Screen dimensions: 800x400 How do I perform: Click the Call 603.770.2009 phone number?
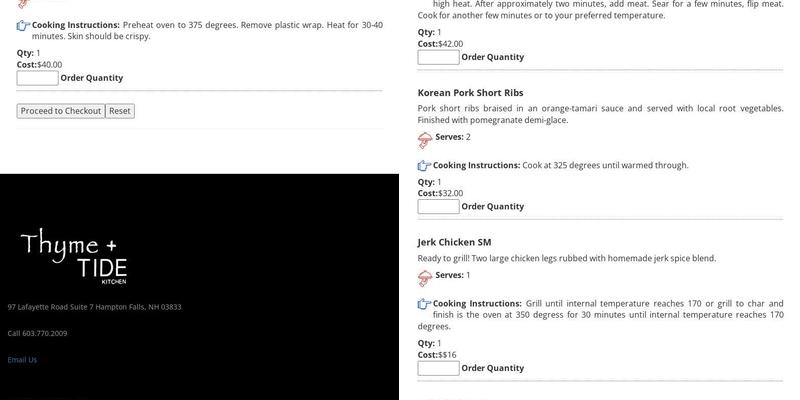pyautogui.click(x=38, y=333)
